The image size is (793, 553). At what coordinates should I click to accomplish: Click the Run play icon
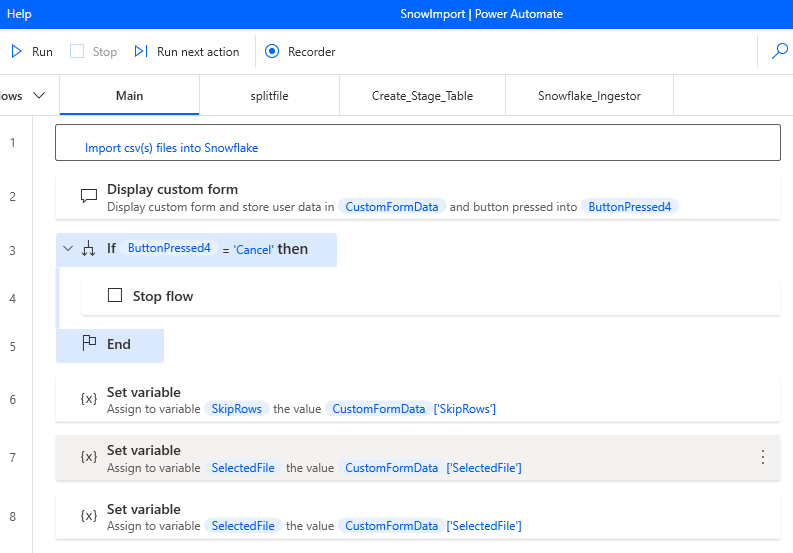(16, 52)
